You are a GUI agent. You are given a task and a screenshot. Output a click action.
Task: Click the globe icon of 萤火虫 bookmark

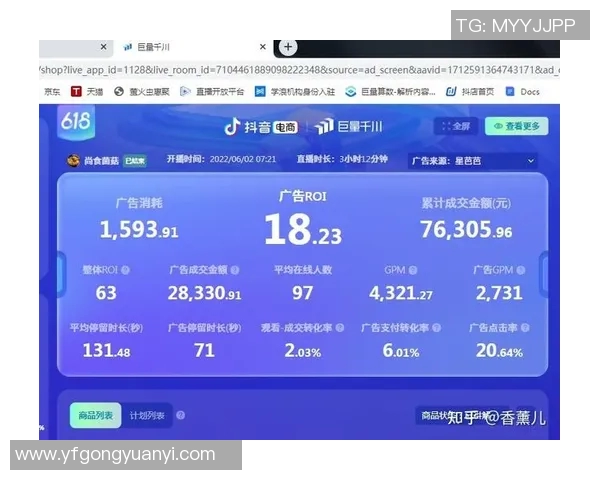[x=119, y=91]
